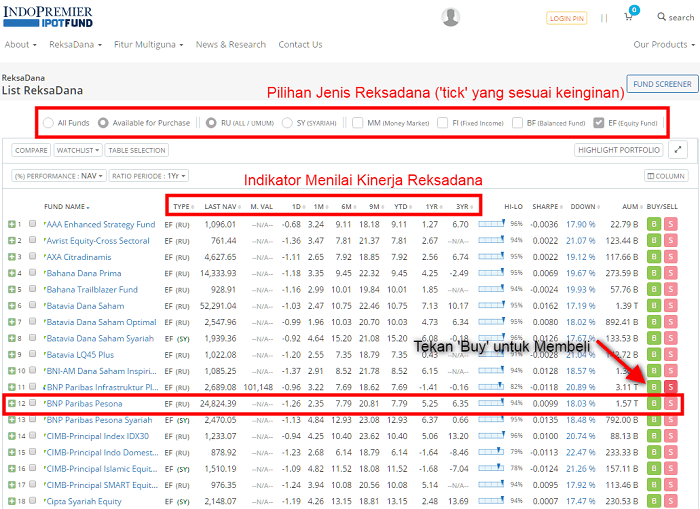Open the WATCHLIST dropdown button

tap(78, 150)
